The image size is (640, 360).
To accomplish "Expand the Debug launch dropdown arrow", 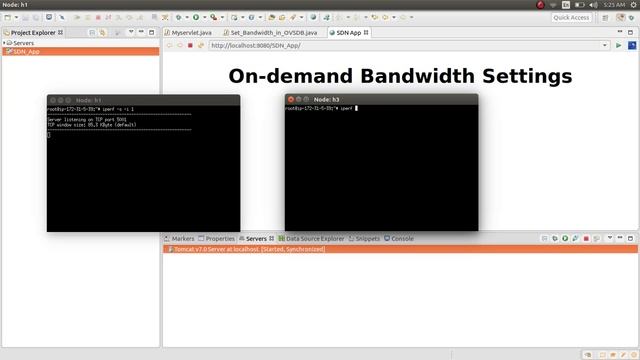I will pos(187,18).
